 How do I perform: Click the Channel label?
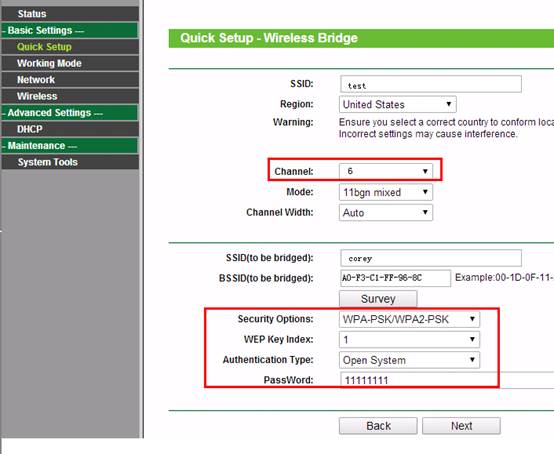click(x=294, y=171)
